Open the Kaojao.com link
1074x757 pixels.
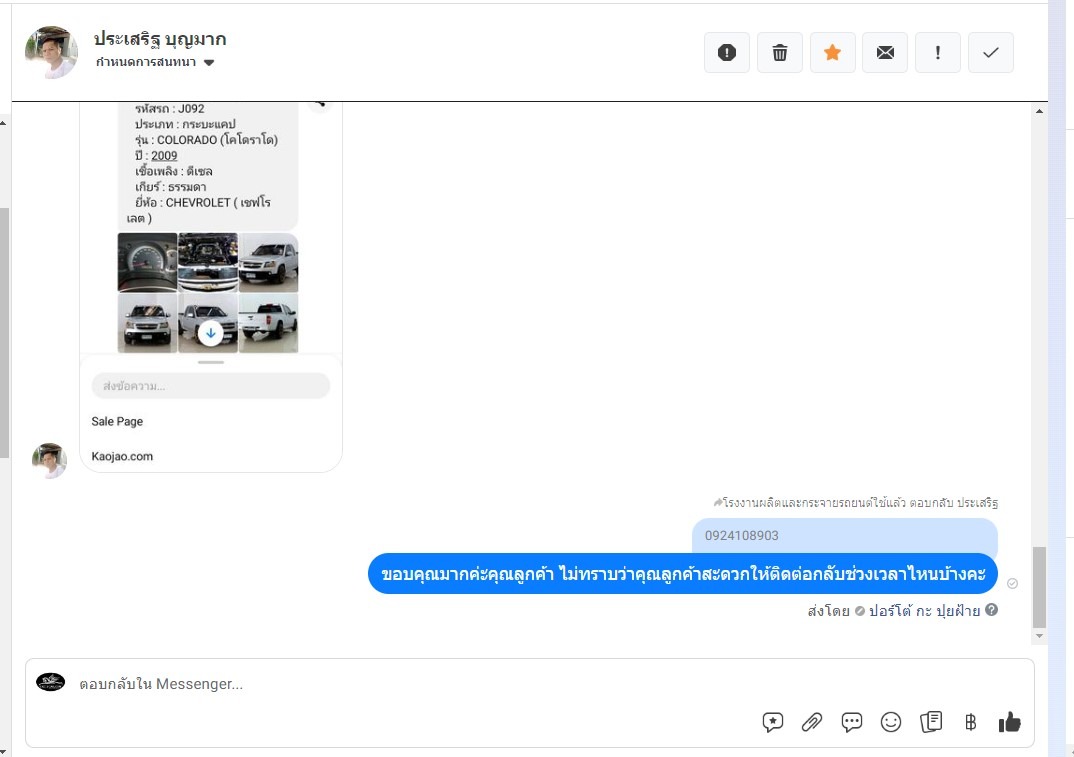(122, 456)
